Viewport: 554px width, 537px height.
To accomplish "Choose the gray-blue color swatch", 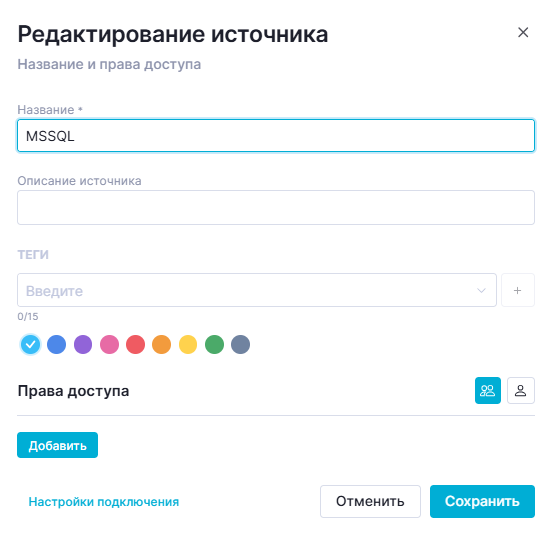I will click(x=241, y=344).
